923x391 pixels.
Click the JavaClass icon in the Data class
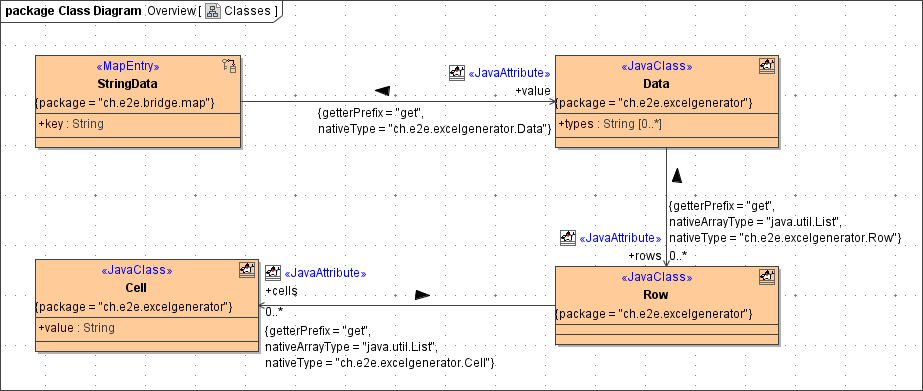tap(766, 65)
